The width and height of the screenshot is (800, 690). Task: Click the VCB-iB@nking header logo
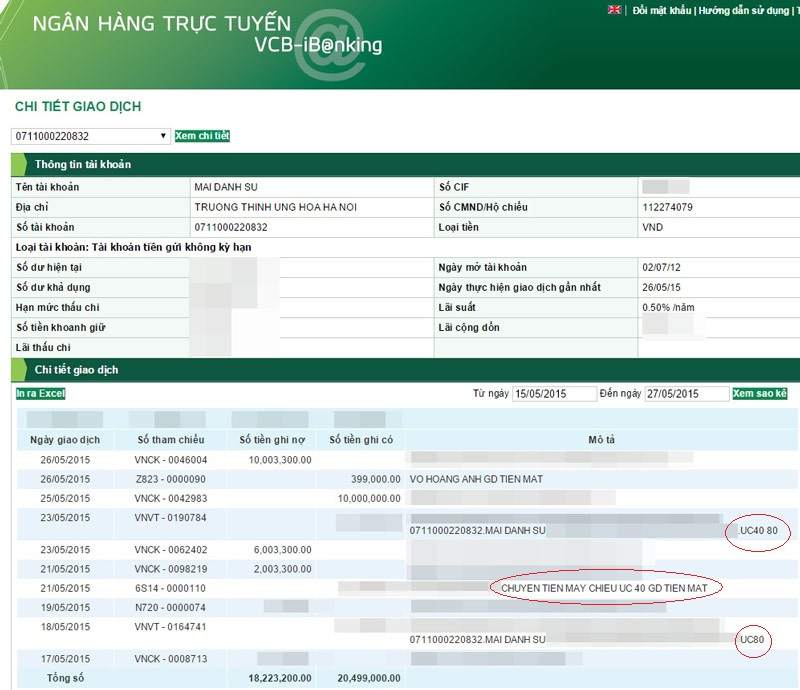318,45
